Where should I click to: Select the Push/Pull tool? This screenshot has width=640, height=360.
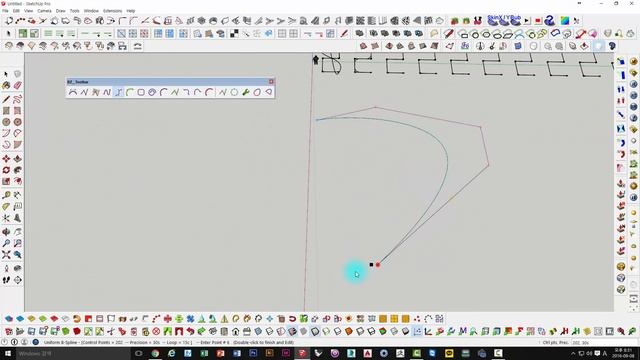pyautogui.click(x=18, y=159)
